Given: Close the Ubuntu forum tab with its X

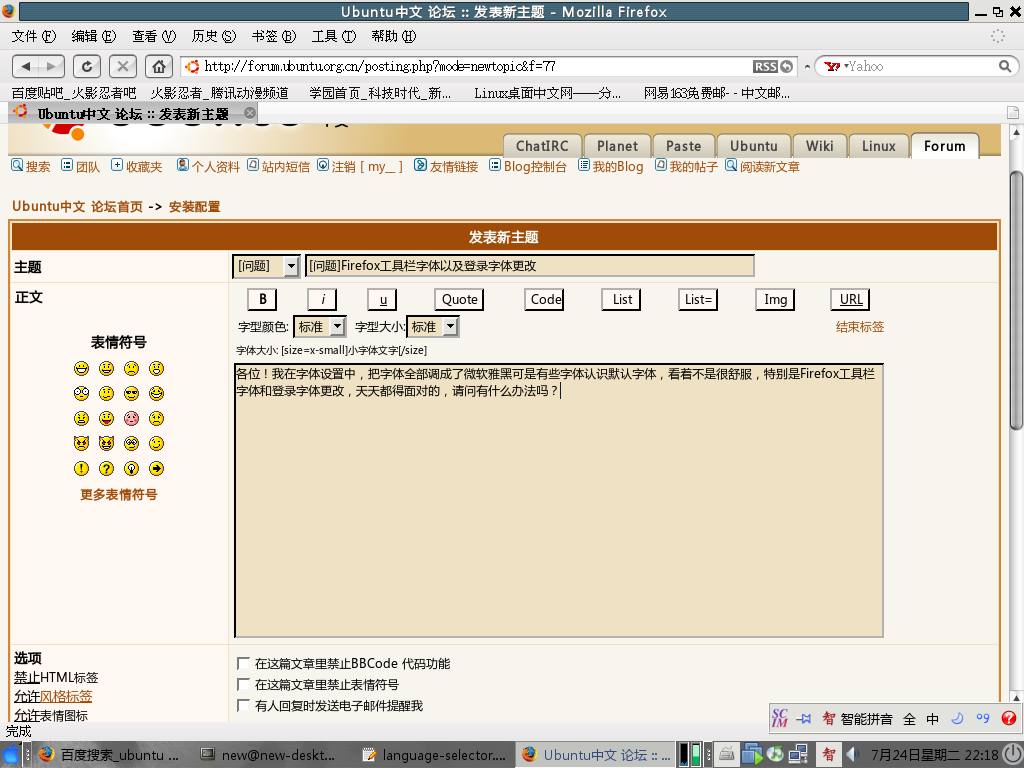Looking at the screenshot, I should pos(249,113).
